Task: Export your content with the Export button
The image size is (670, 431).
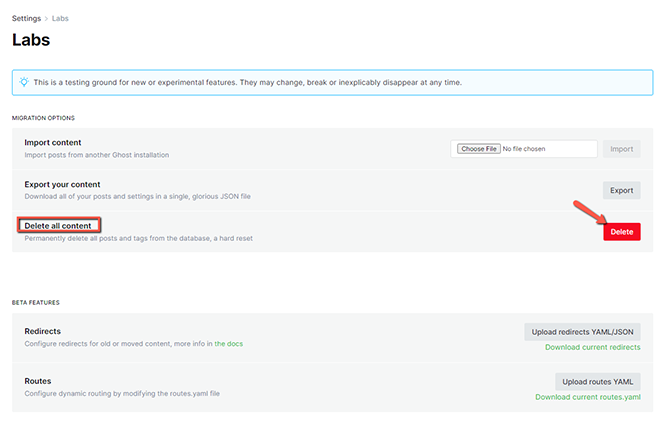Action: [621, 190]
